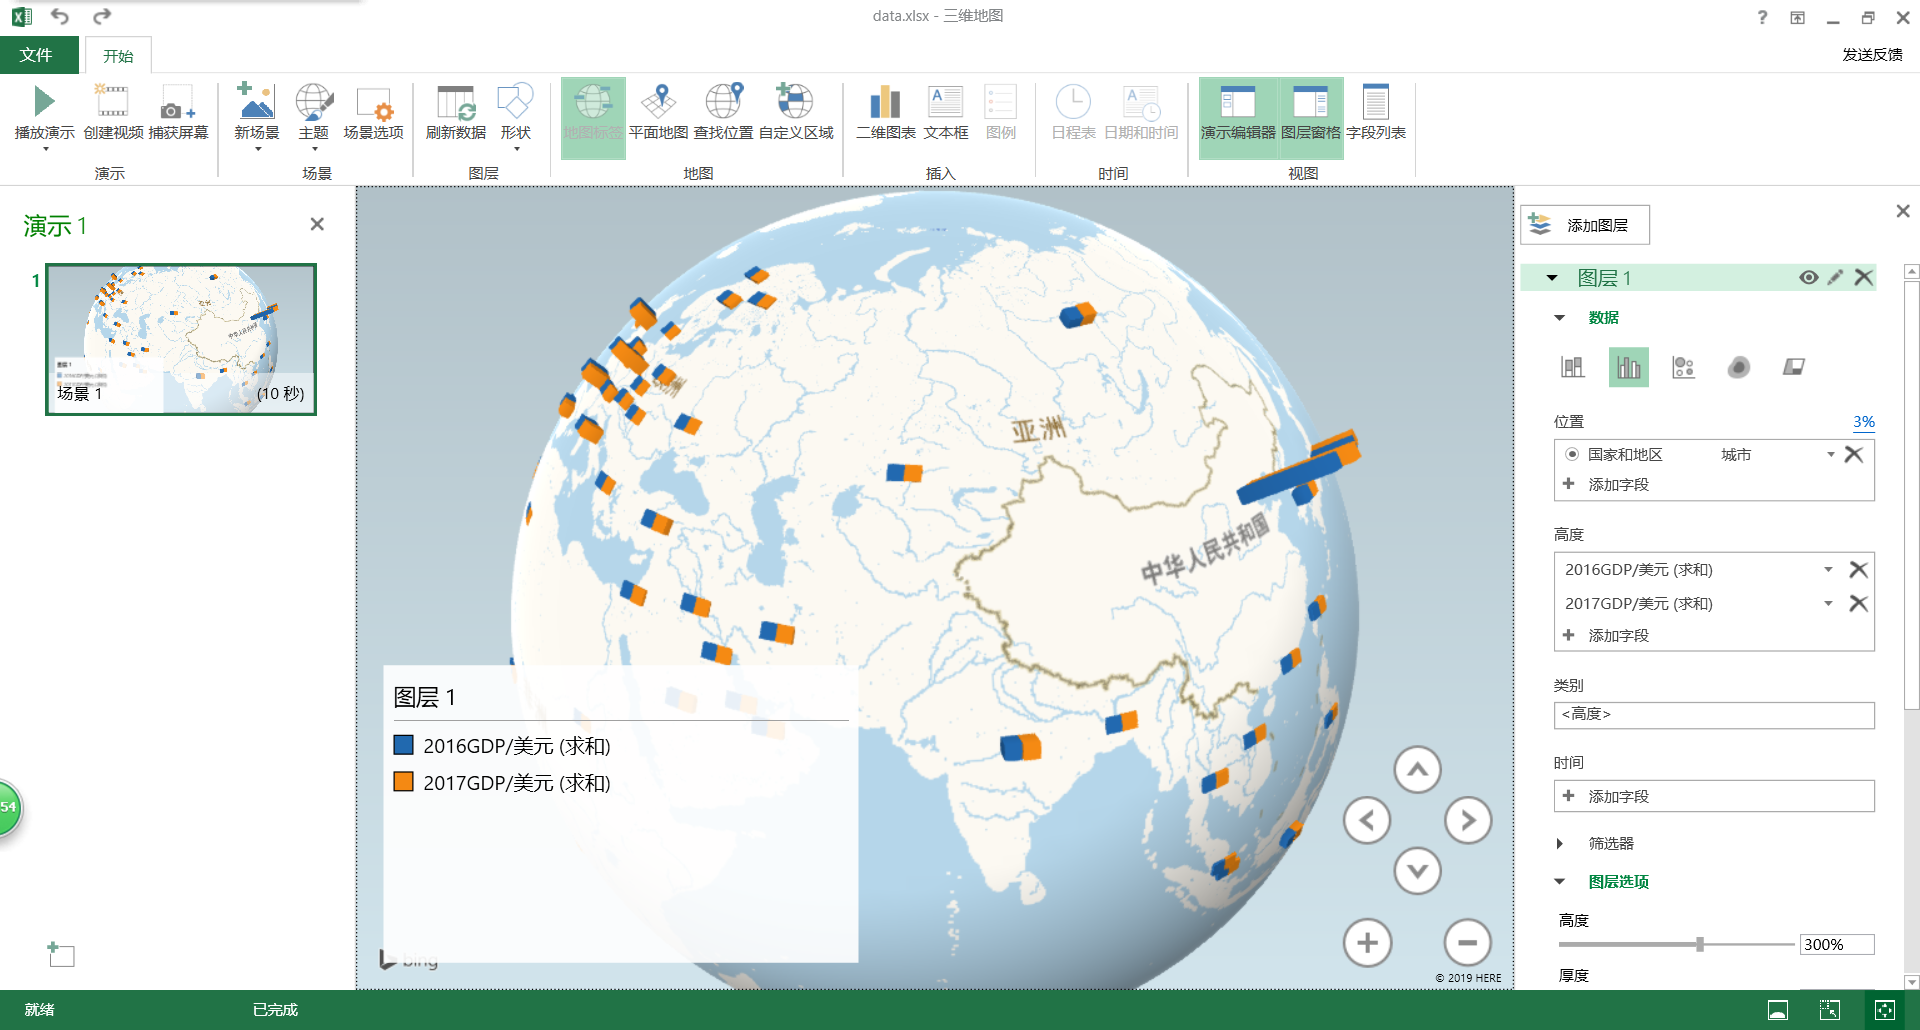The height and width of the screenshot is (1030, 1920).
Task: Select the 开始 ribbon tab
Action: 118,56
